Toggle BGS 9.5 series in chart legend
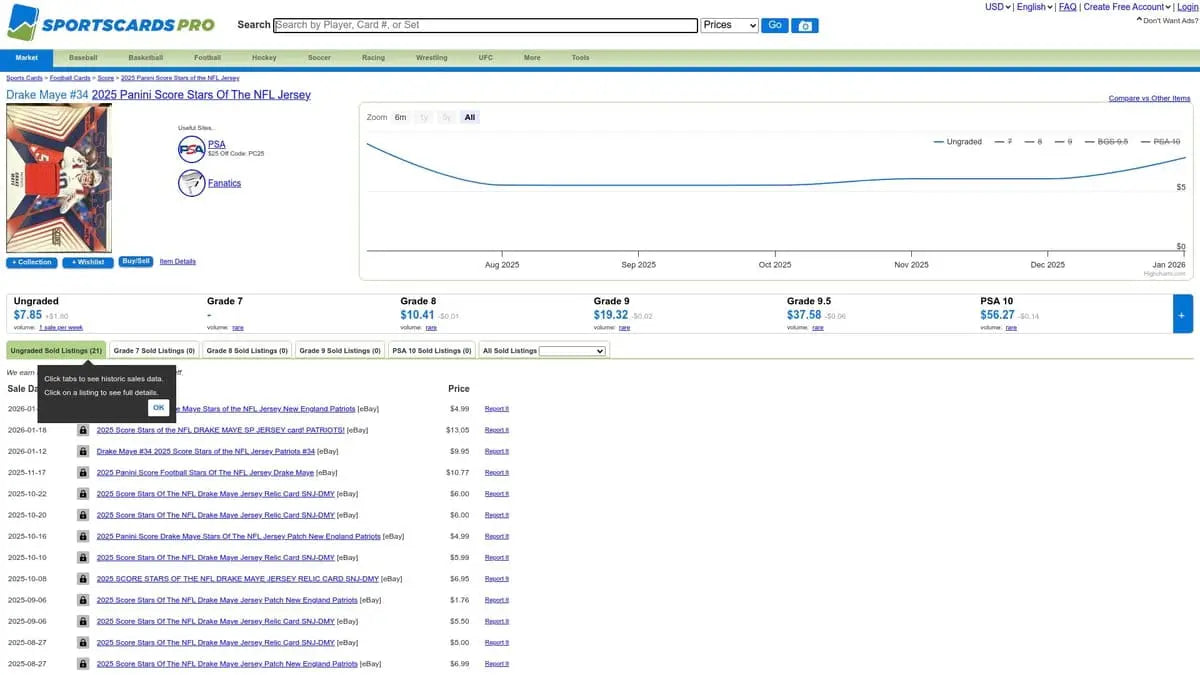 [x=1105, y=142]
